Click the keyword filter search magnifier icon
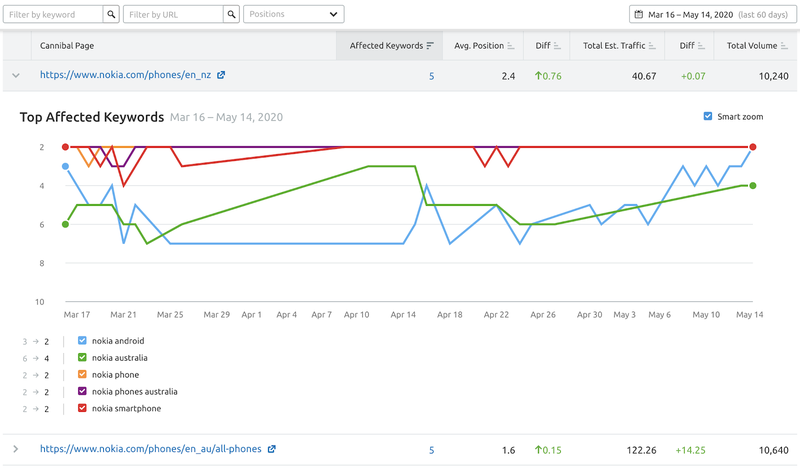The width and height of the screenshot is (800, 469). coord(111,15)
